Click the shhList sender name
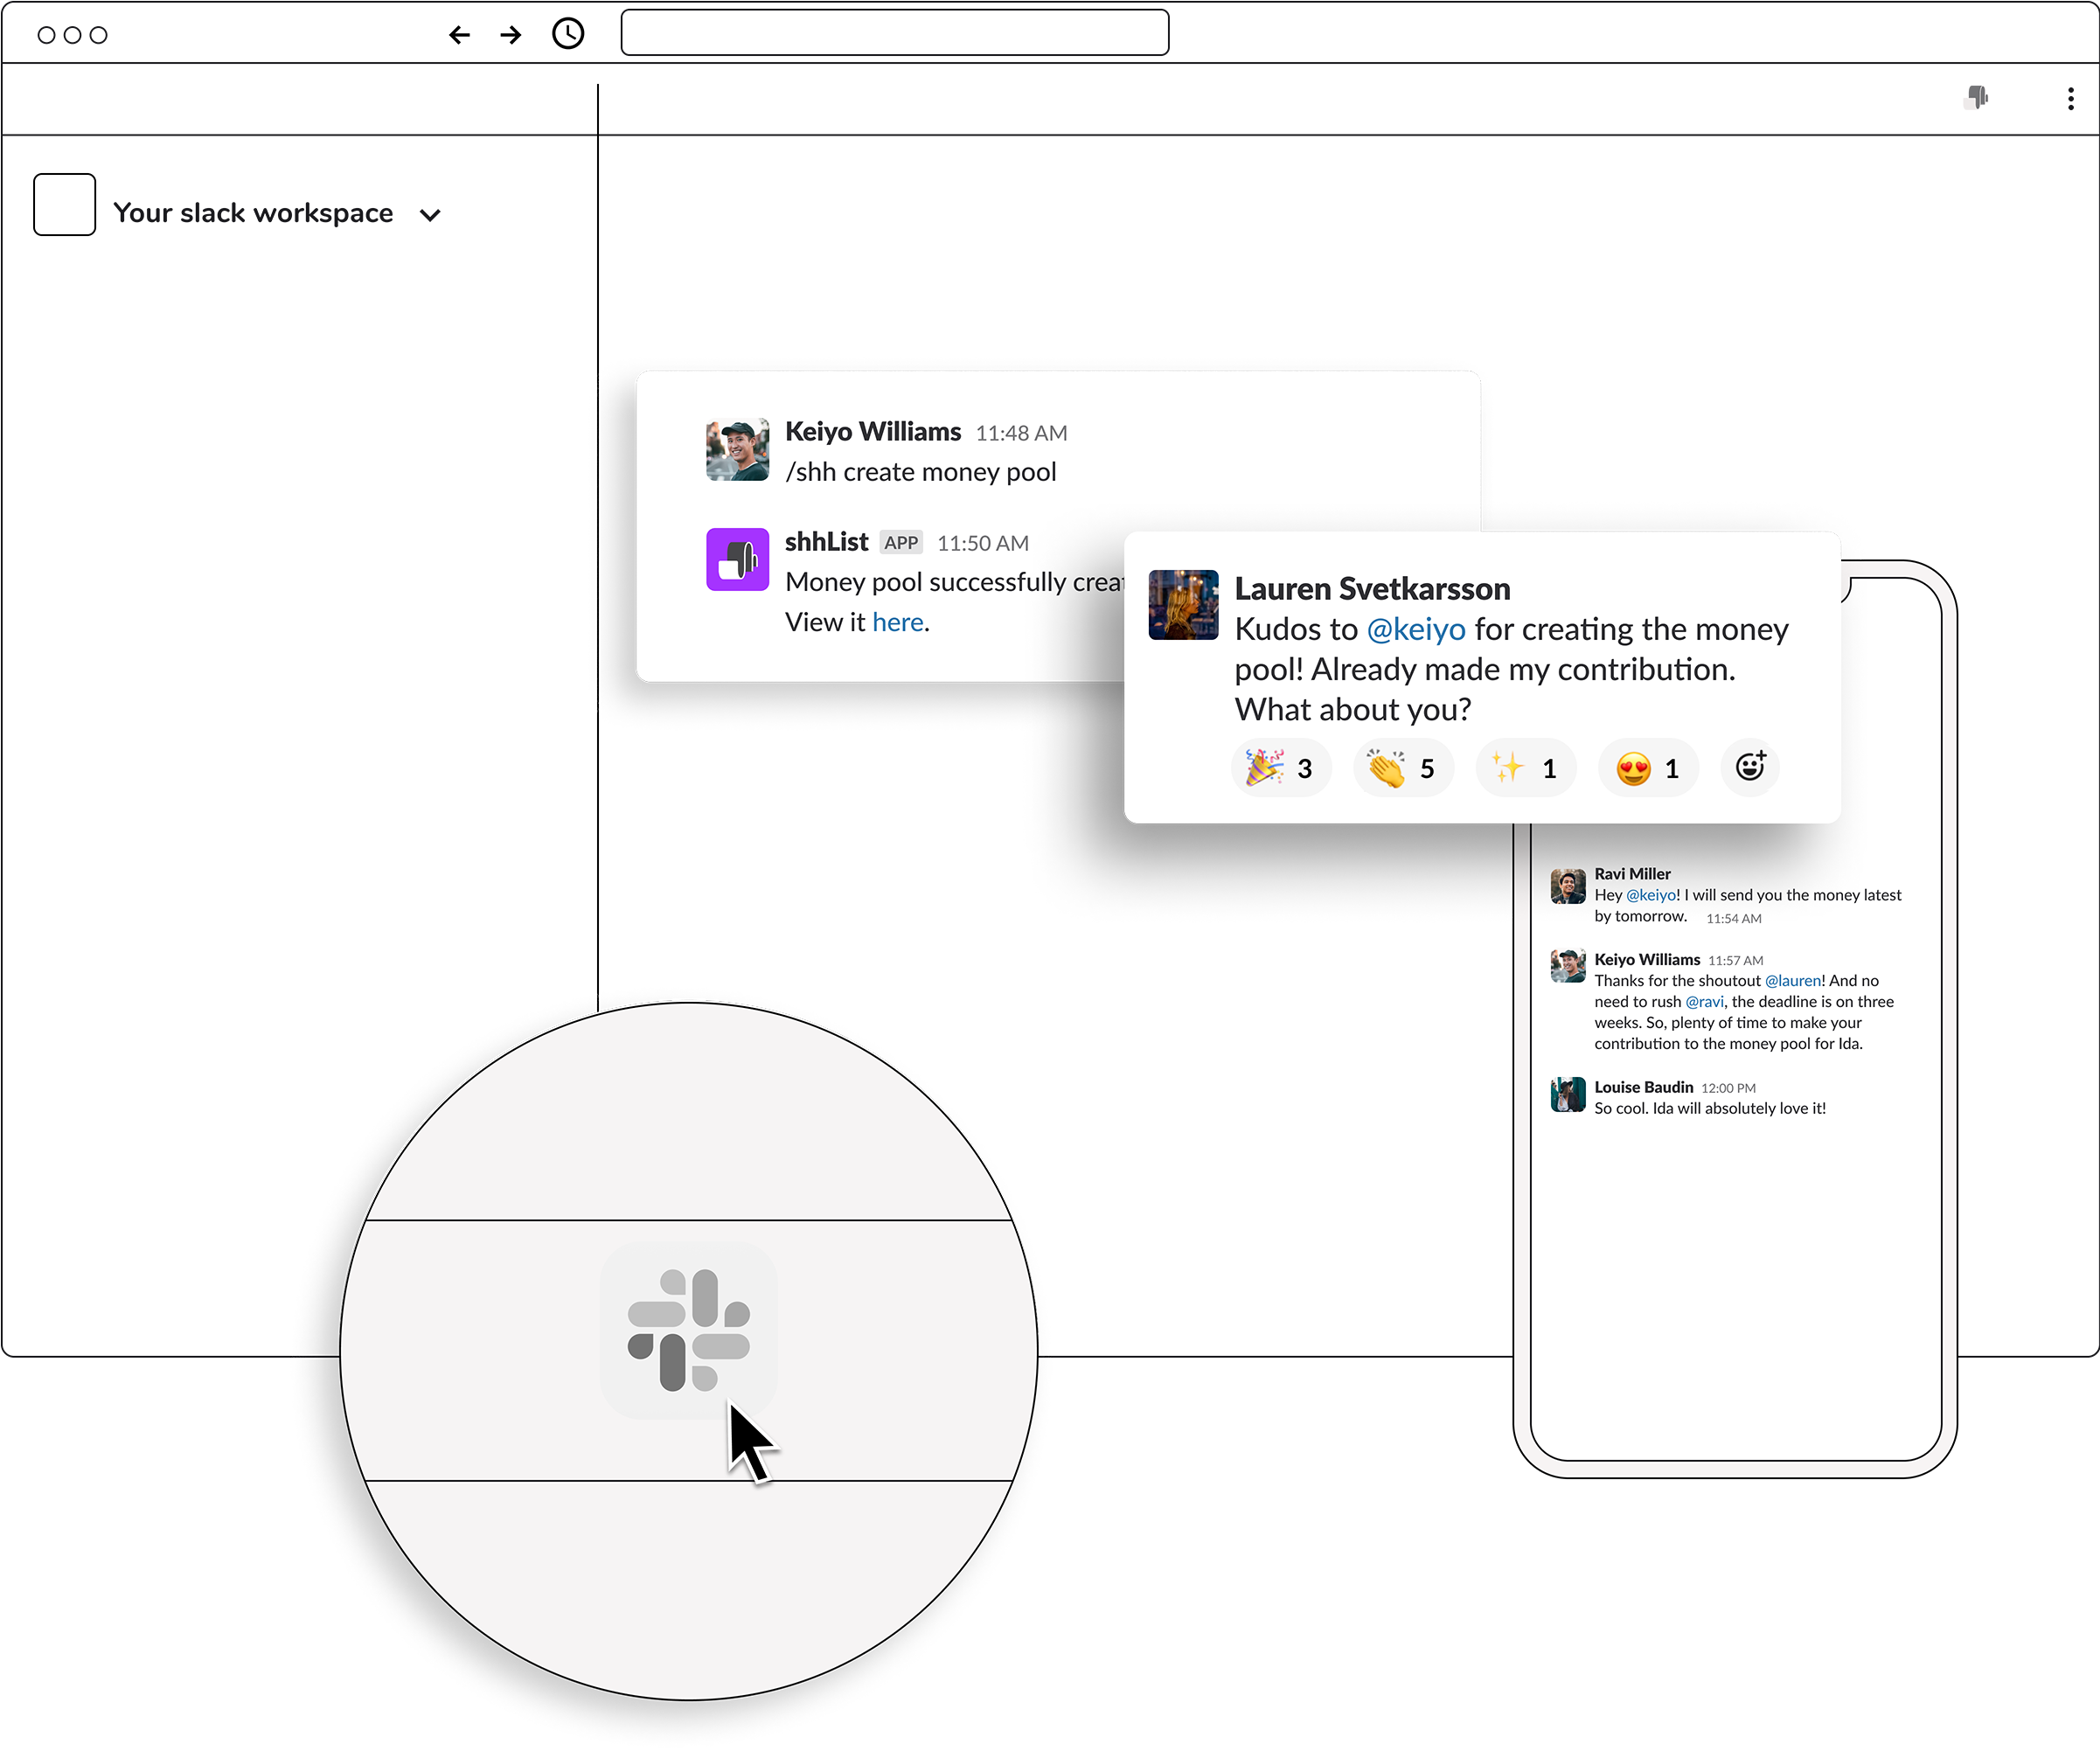2100x1751 pixels. click(826, 541)
